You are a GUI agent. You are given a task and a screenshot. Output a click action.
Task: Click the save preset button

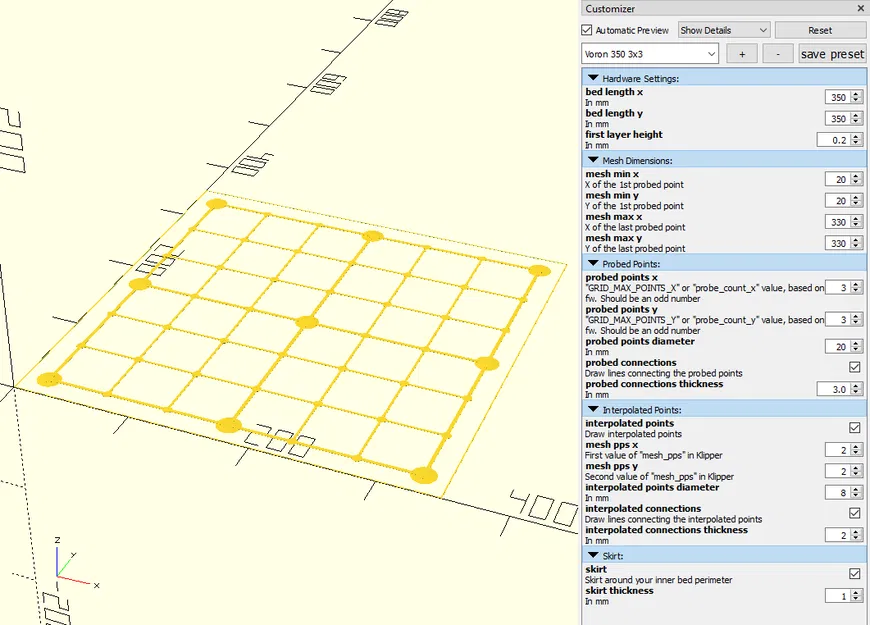[832, 54]
